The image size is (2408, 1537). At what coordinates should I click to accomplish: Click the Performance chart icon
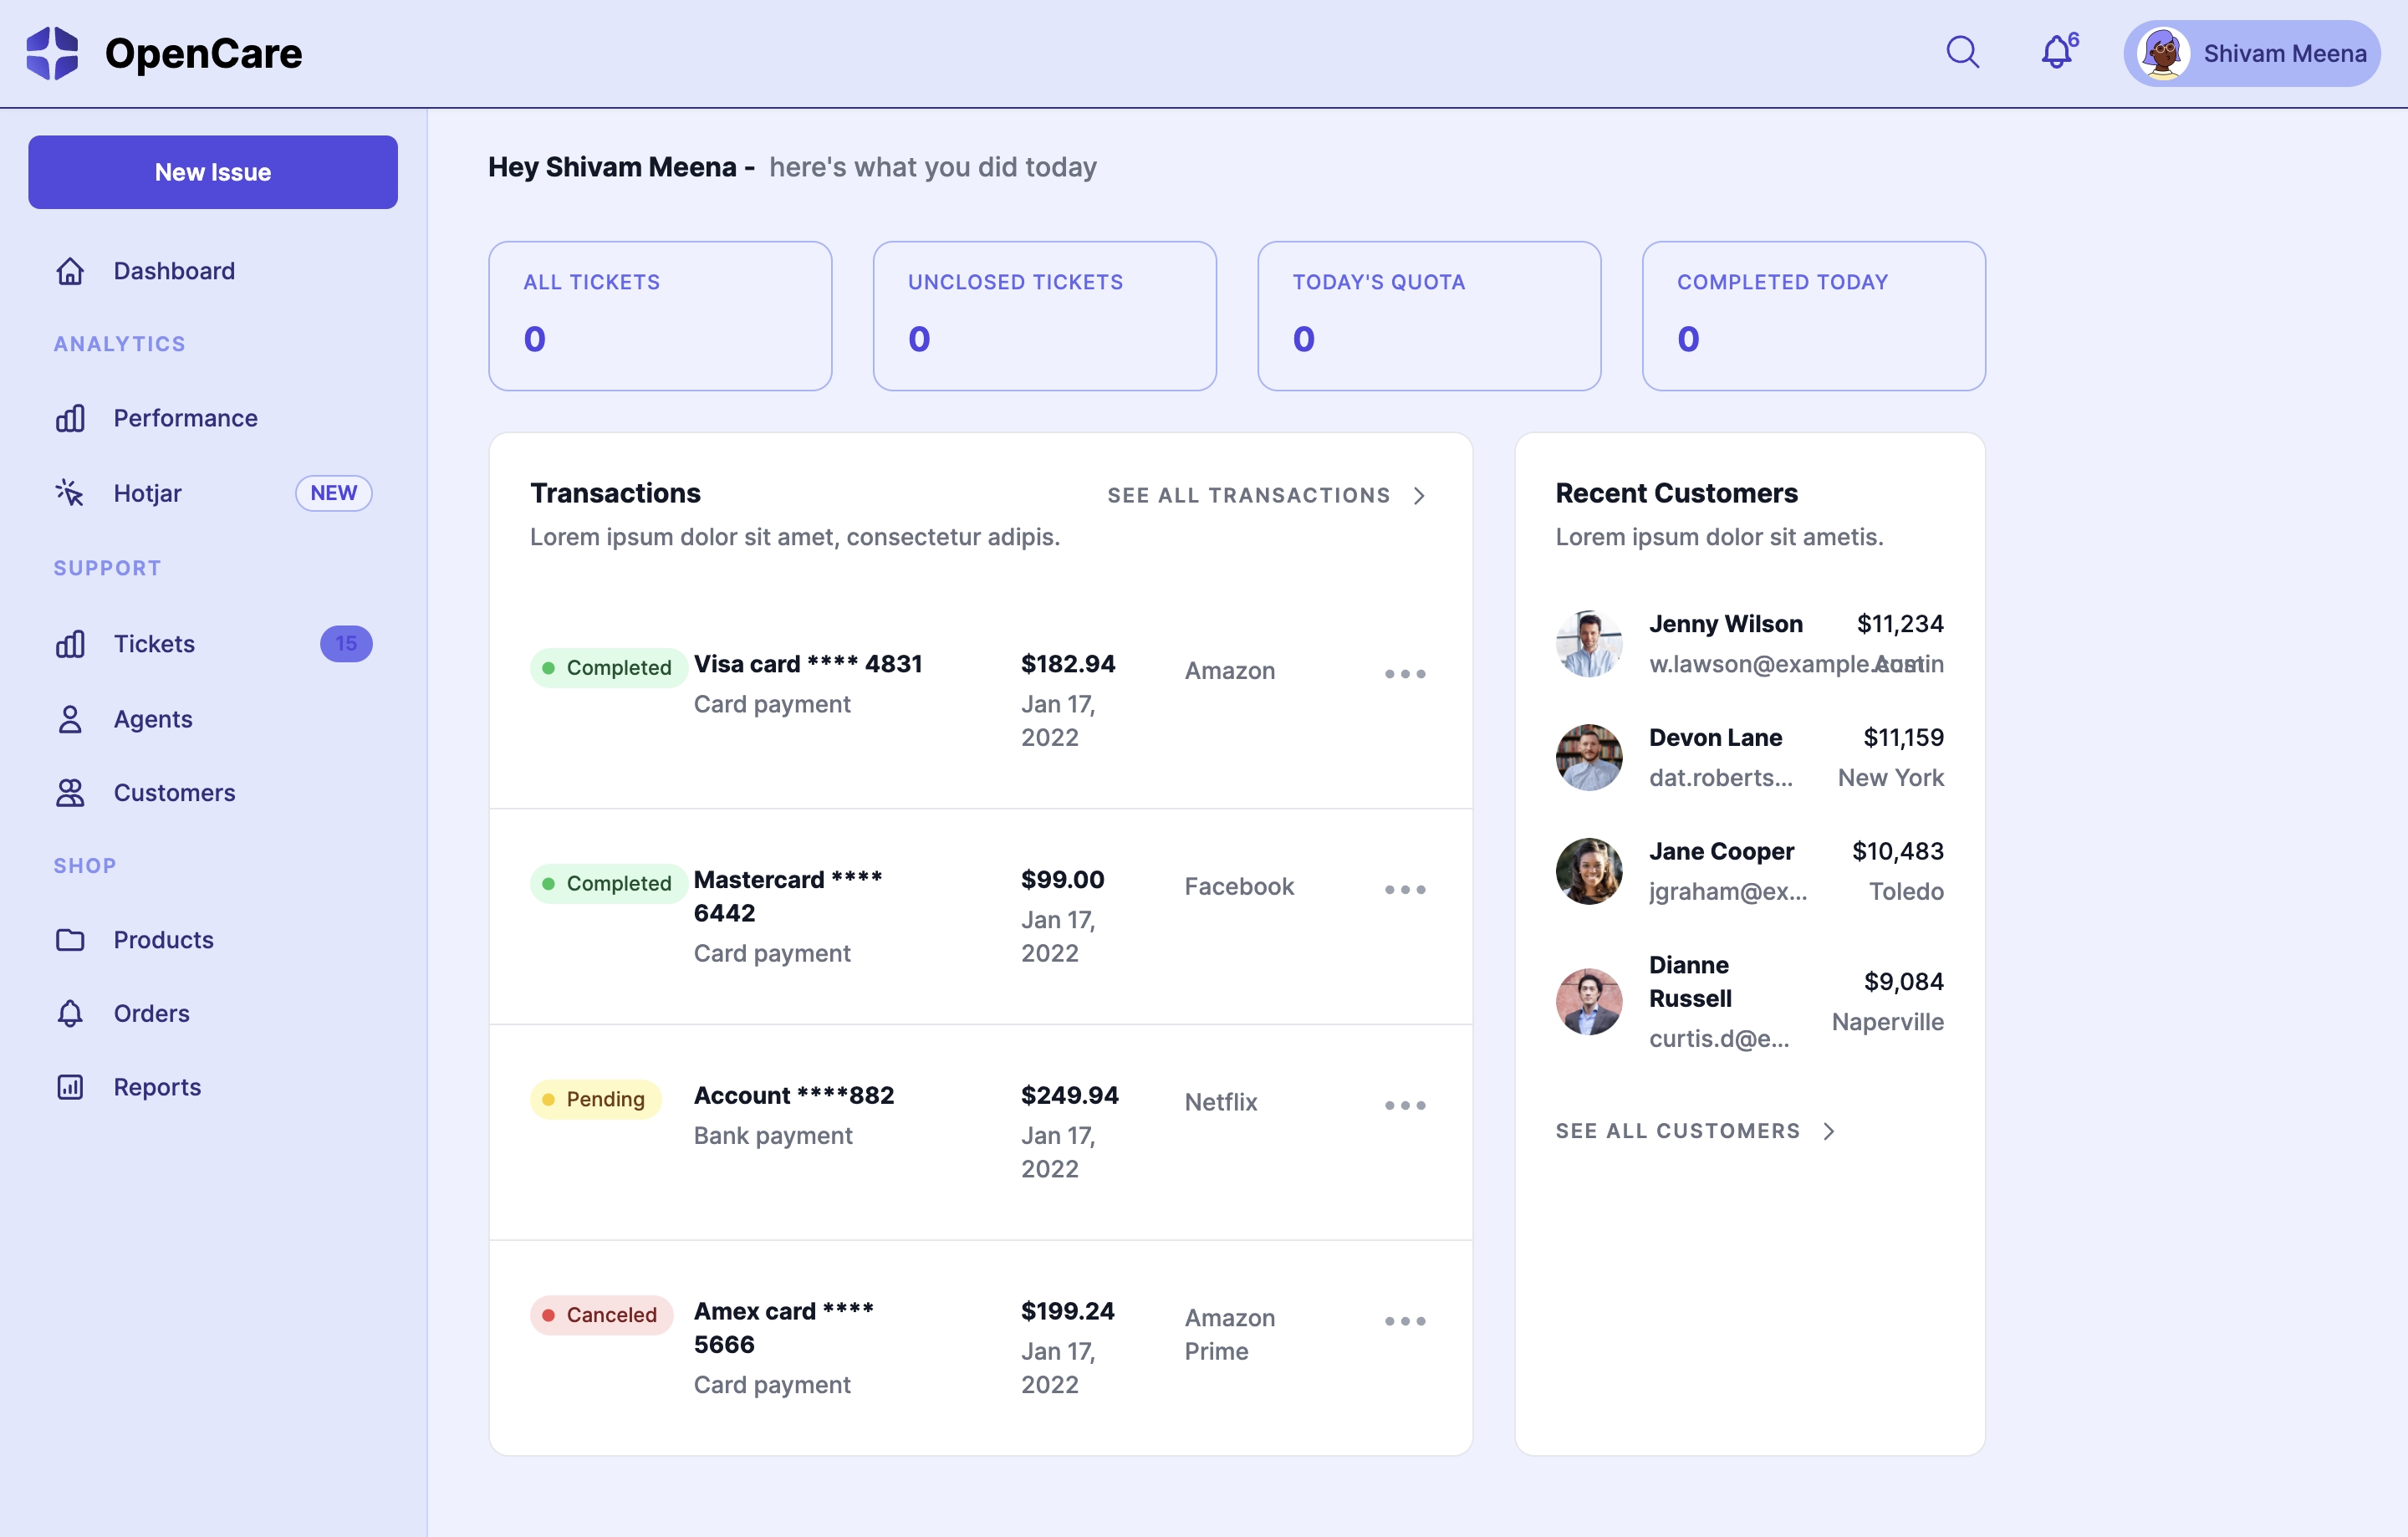point(70,418)
